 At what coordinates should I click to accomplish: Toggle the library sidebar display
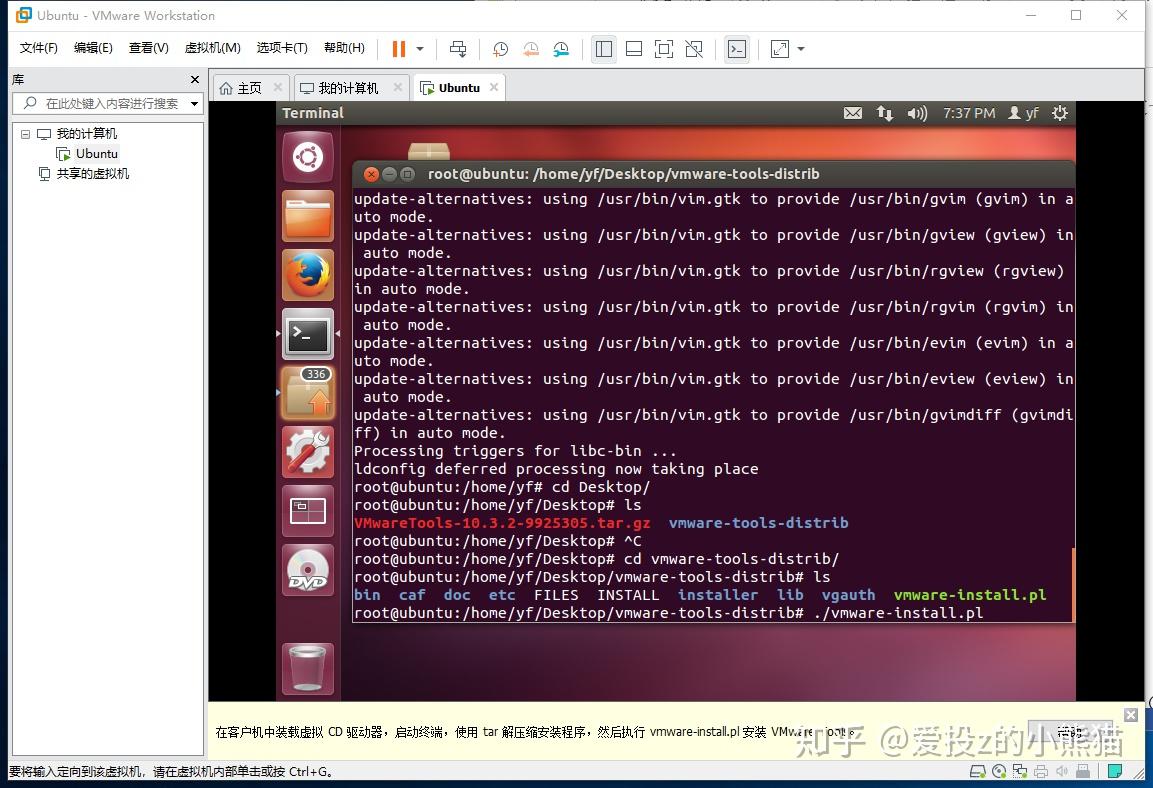604,49
